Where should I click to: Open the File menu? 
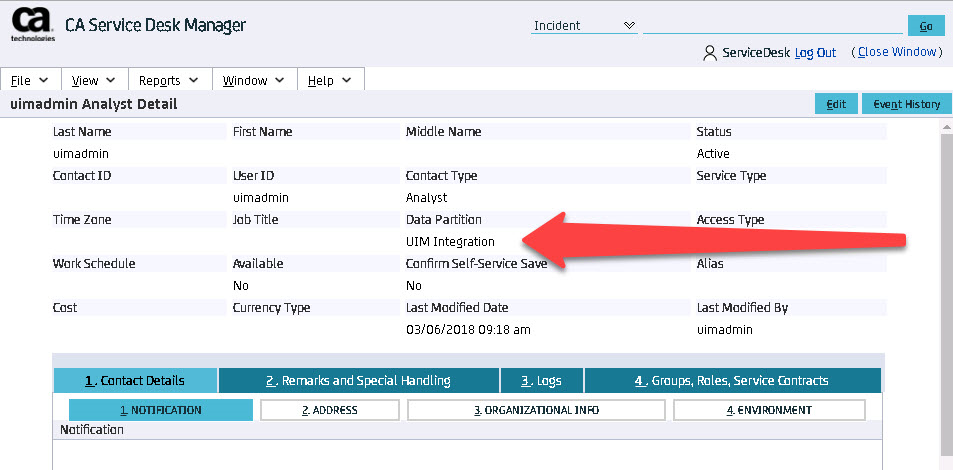31,80
